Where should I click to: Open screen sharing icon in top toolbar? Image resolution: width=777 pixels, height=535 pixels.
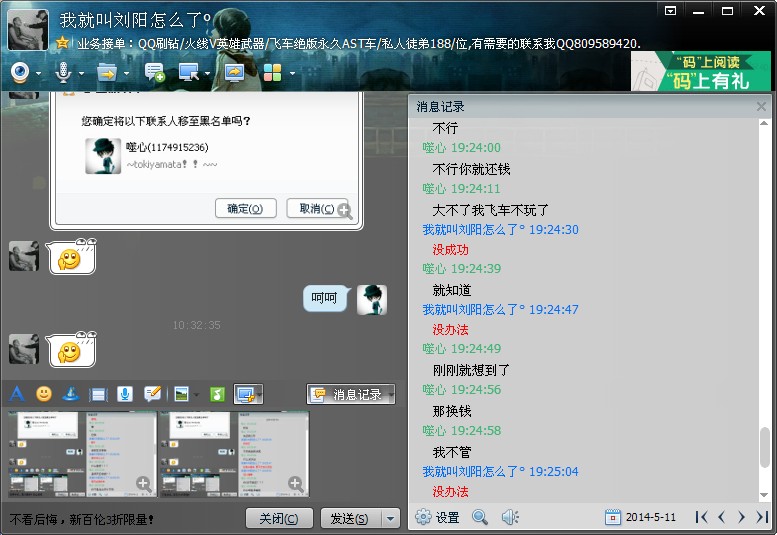234,73
